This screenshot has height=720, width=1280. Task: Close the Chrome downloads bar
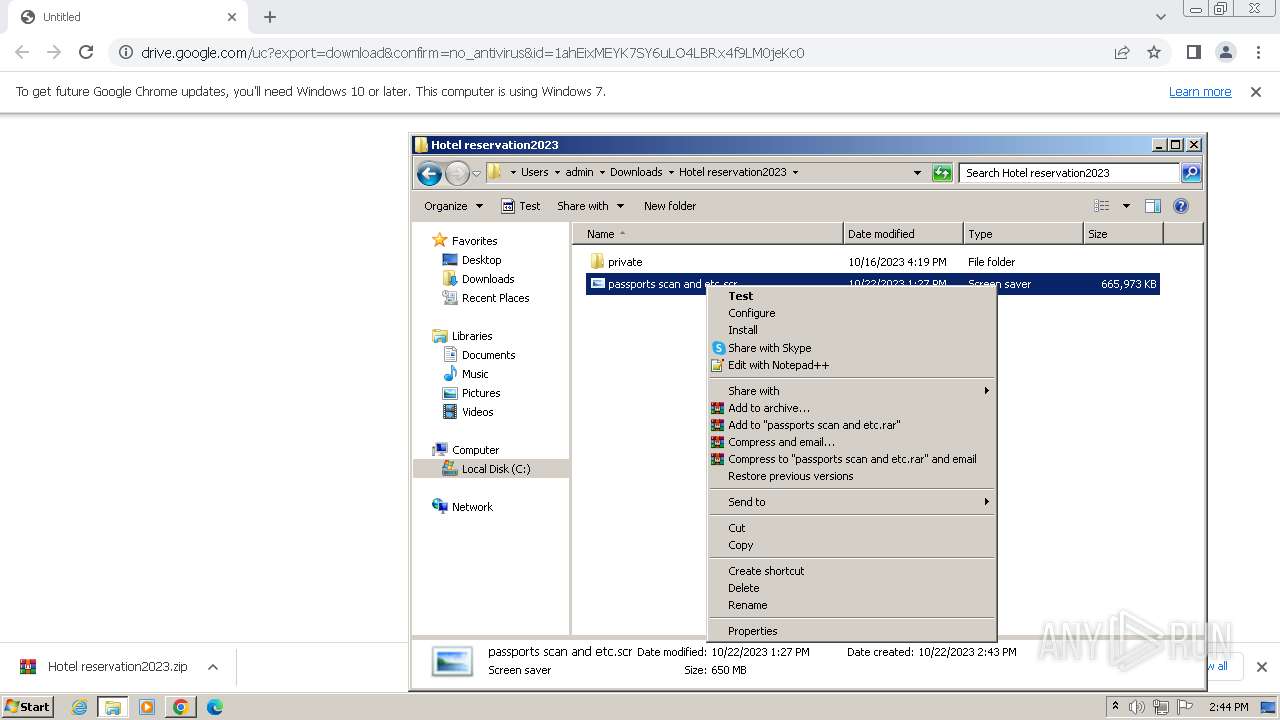[1261, 667]
